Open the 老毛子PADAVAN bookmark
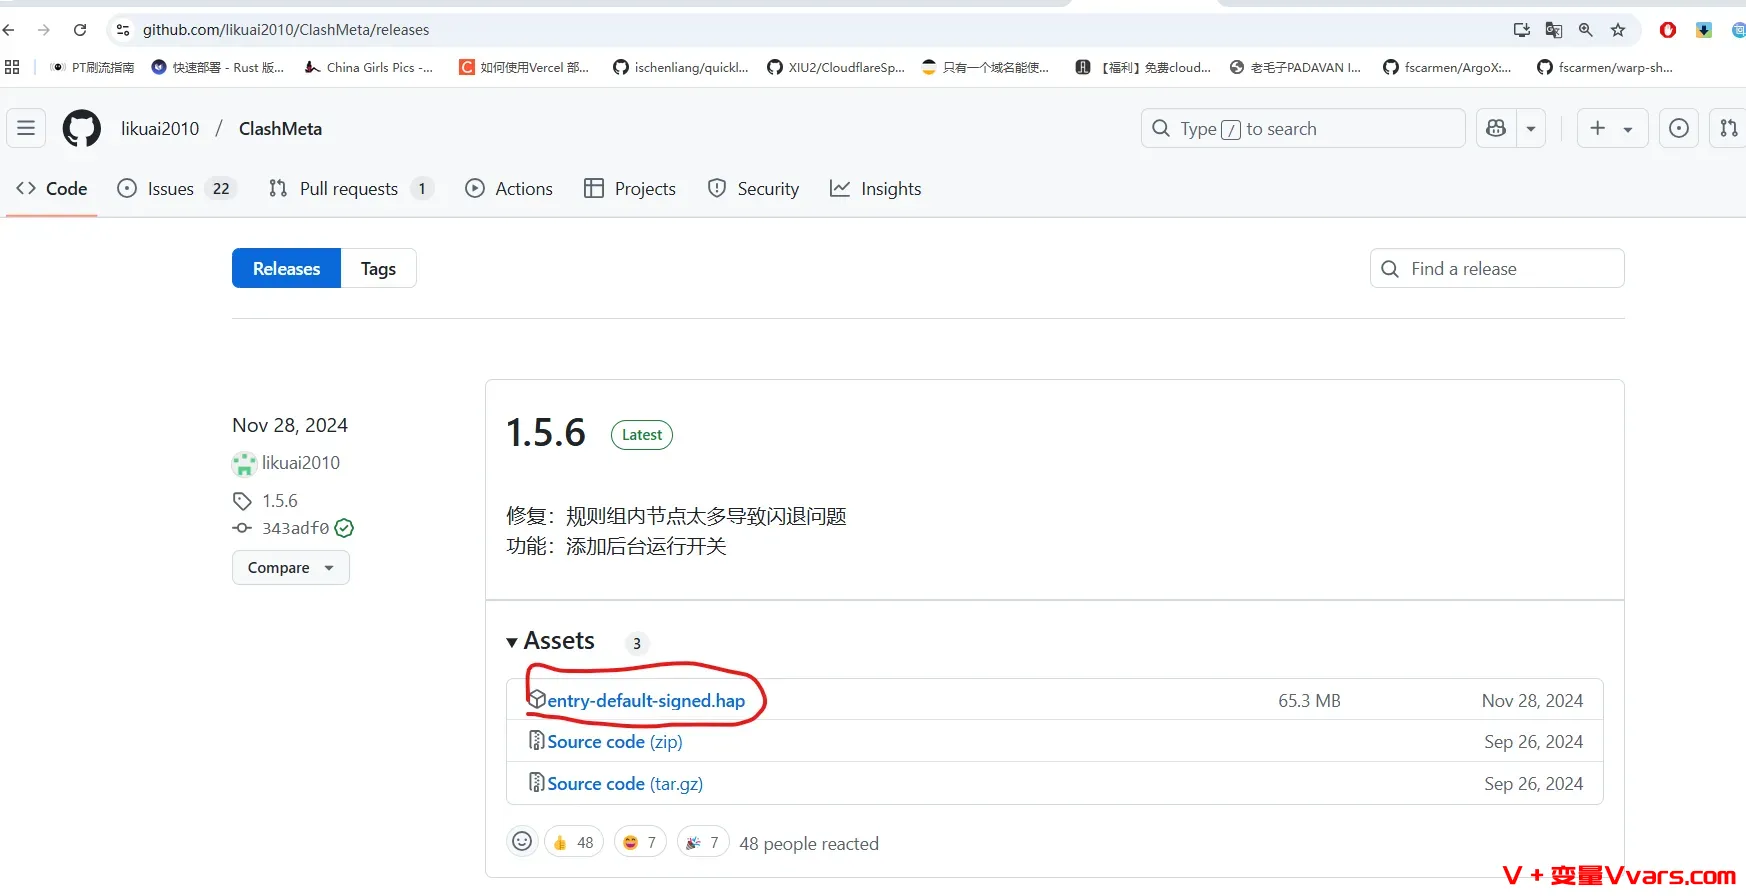 coord(1296,67)
